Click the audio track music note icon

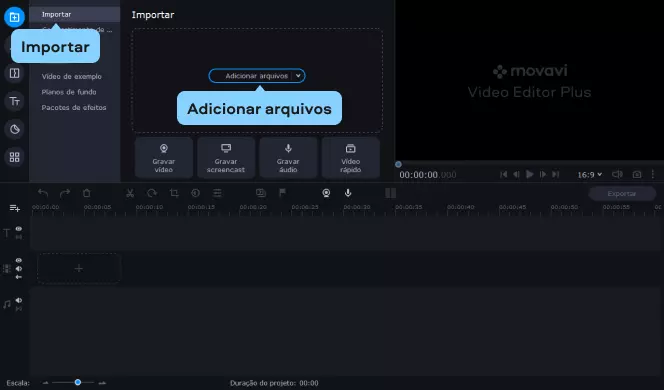pos(6,304)
